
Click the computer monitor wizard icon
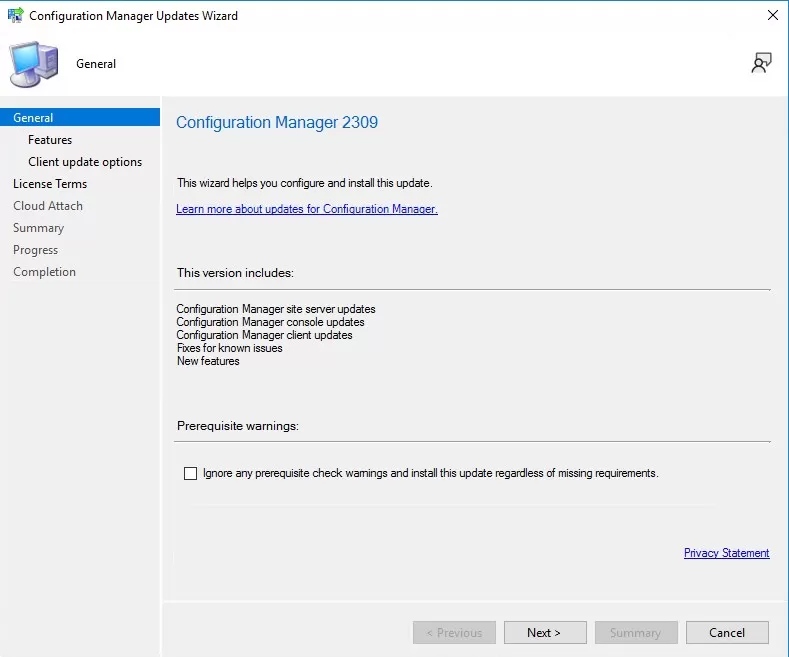pyautogui.click(x=34, y=64)
